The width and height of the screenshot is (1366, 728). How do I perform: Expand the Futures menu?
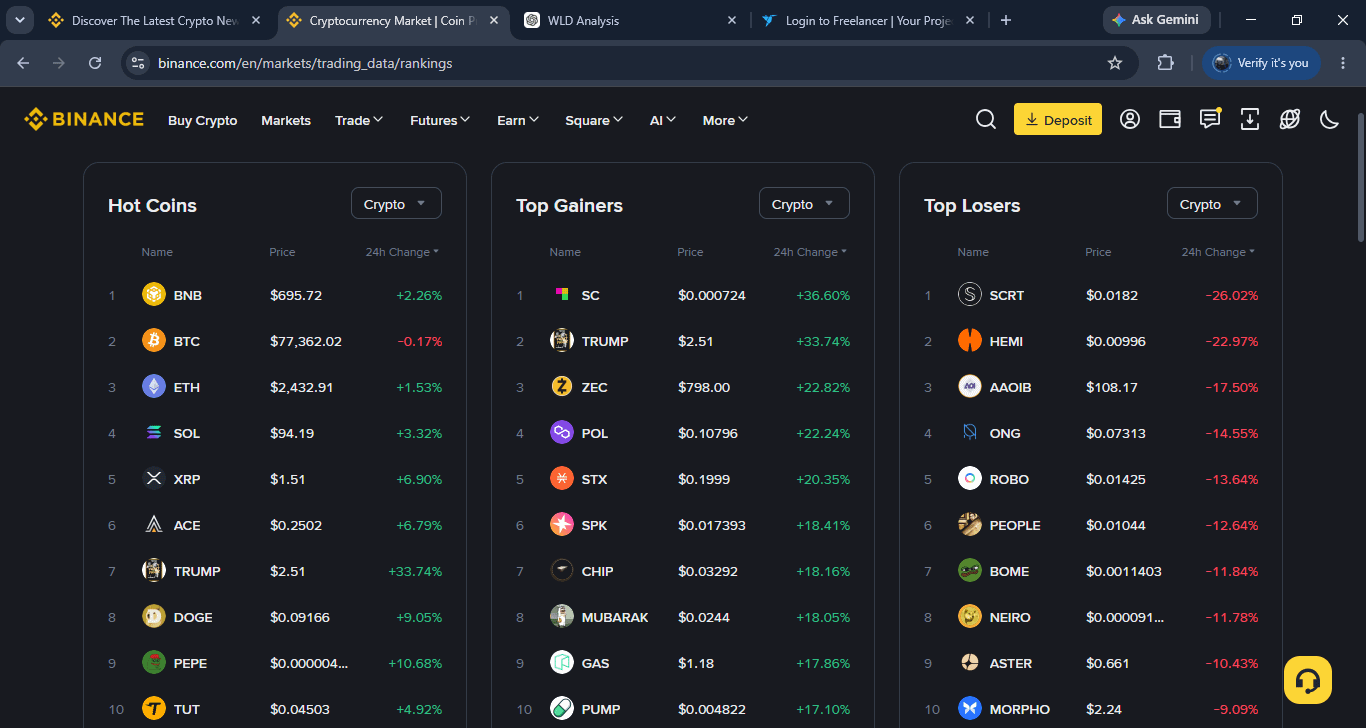pos(440,120)
